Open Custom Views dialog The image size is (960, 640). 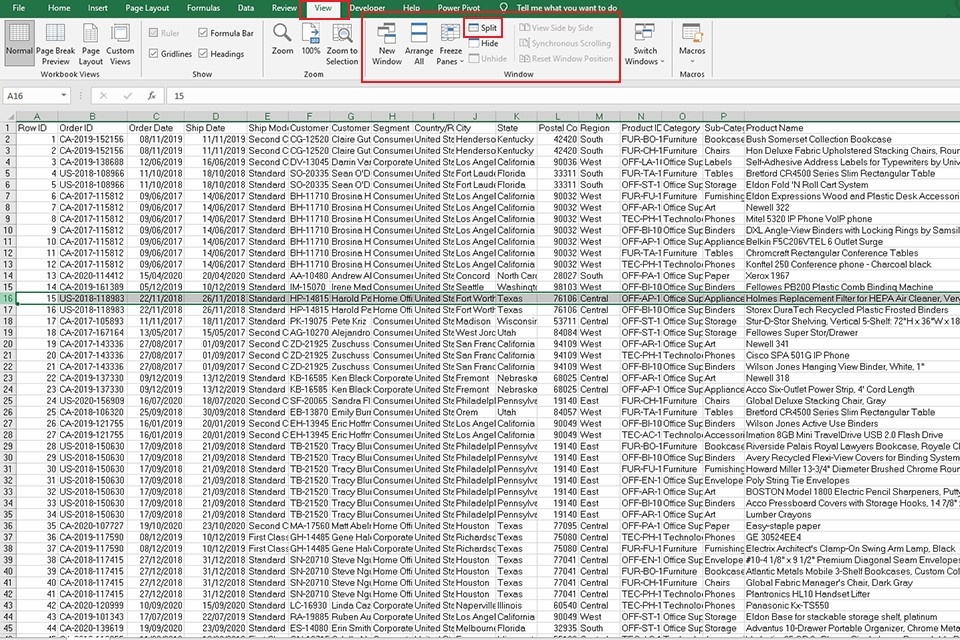[120, 44]
